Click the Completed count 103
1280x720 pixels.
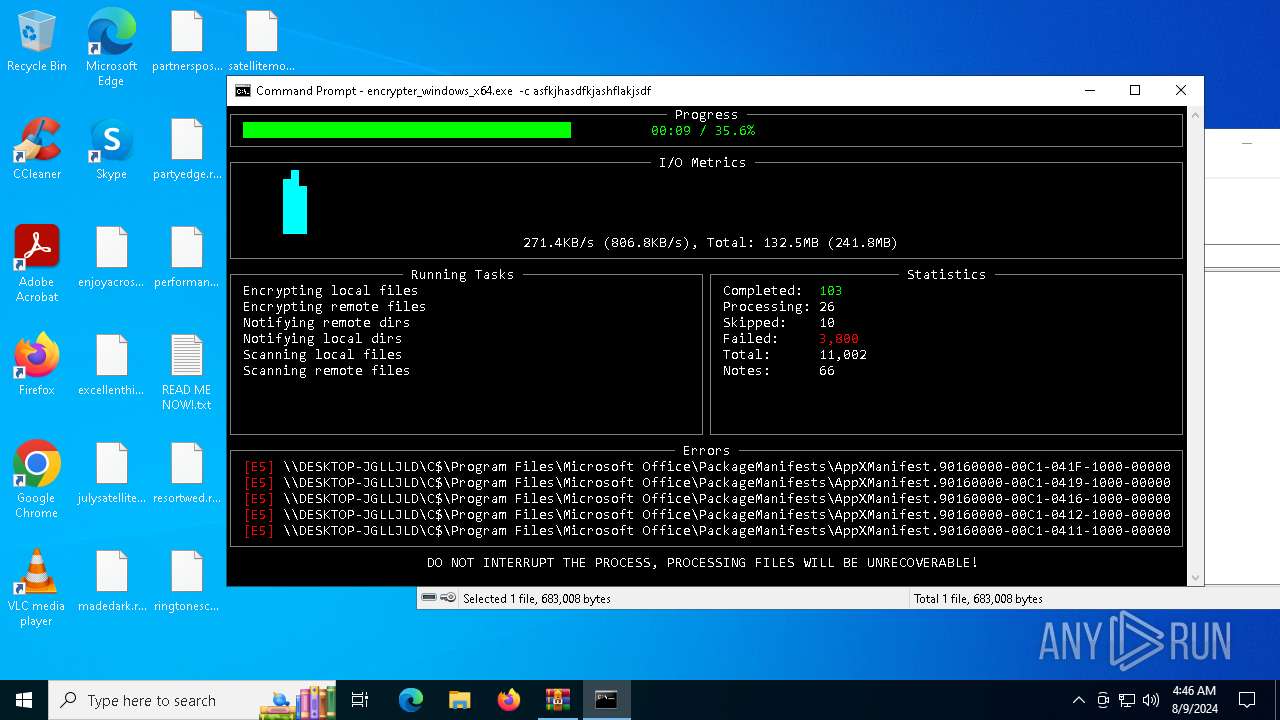pos(831,291)
